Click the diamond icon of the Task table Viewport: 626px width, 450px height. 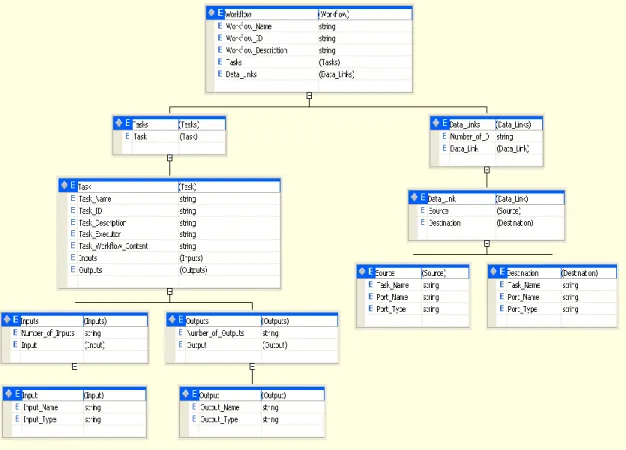coord(64,185)
